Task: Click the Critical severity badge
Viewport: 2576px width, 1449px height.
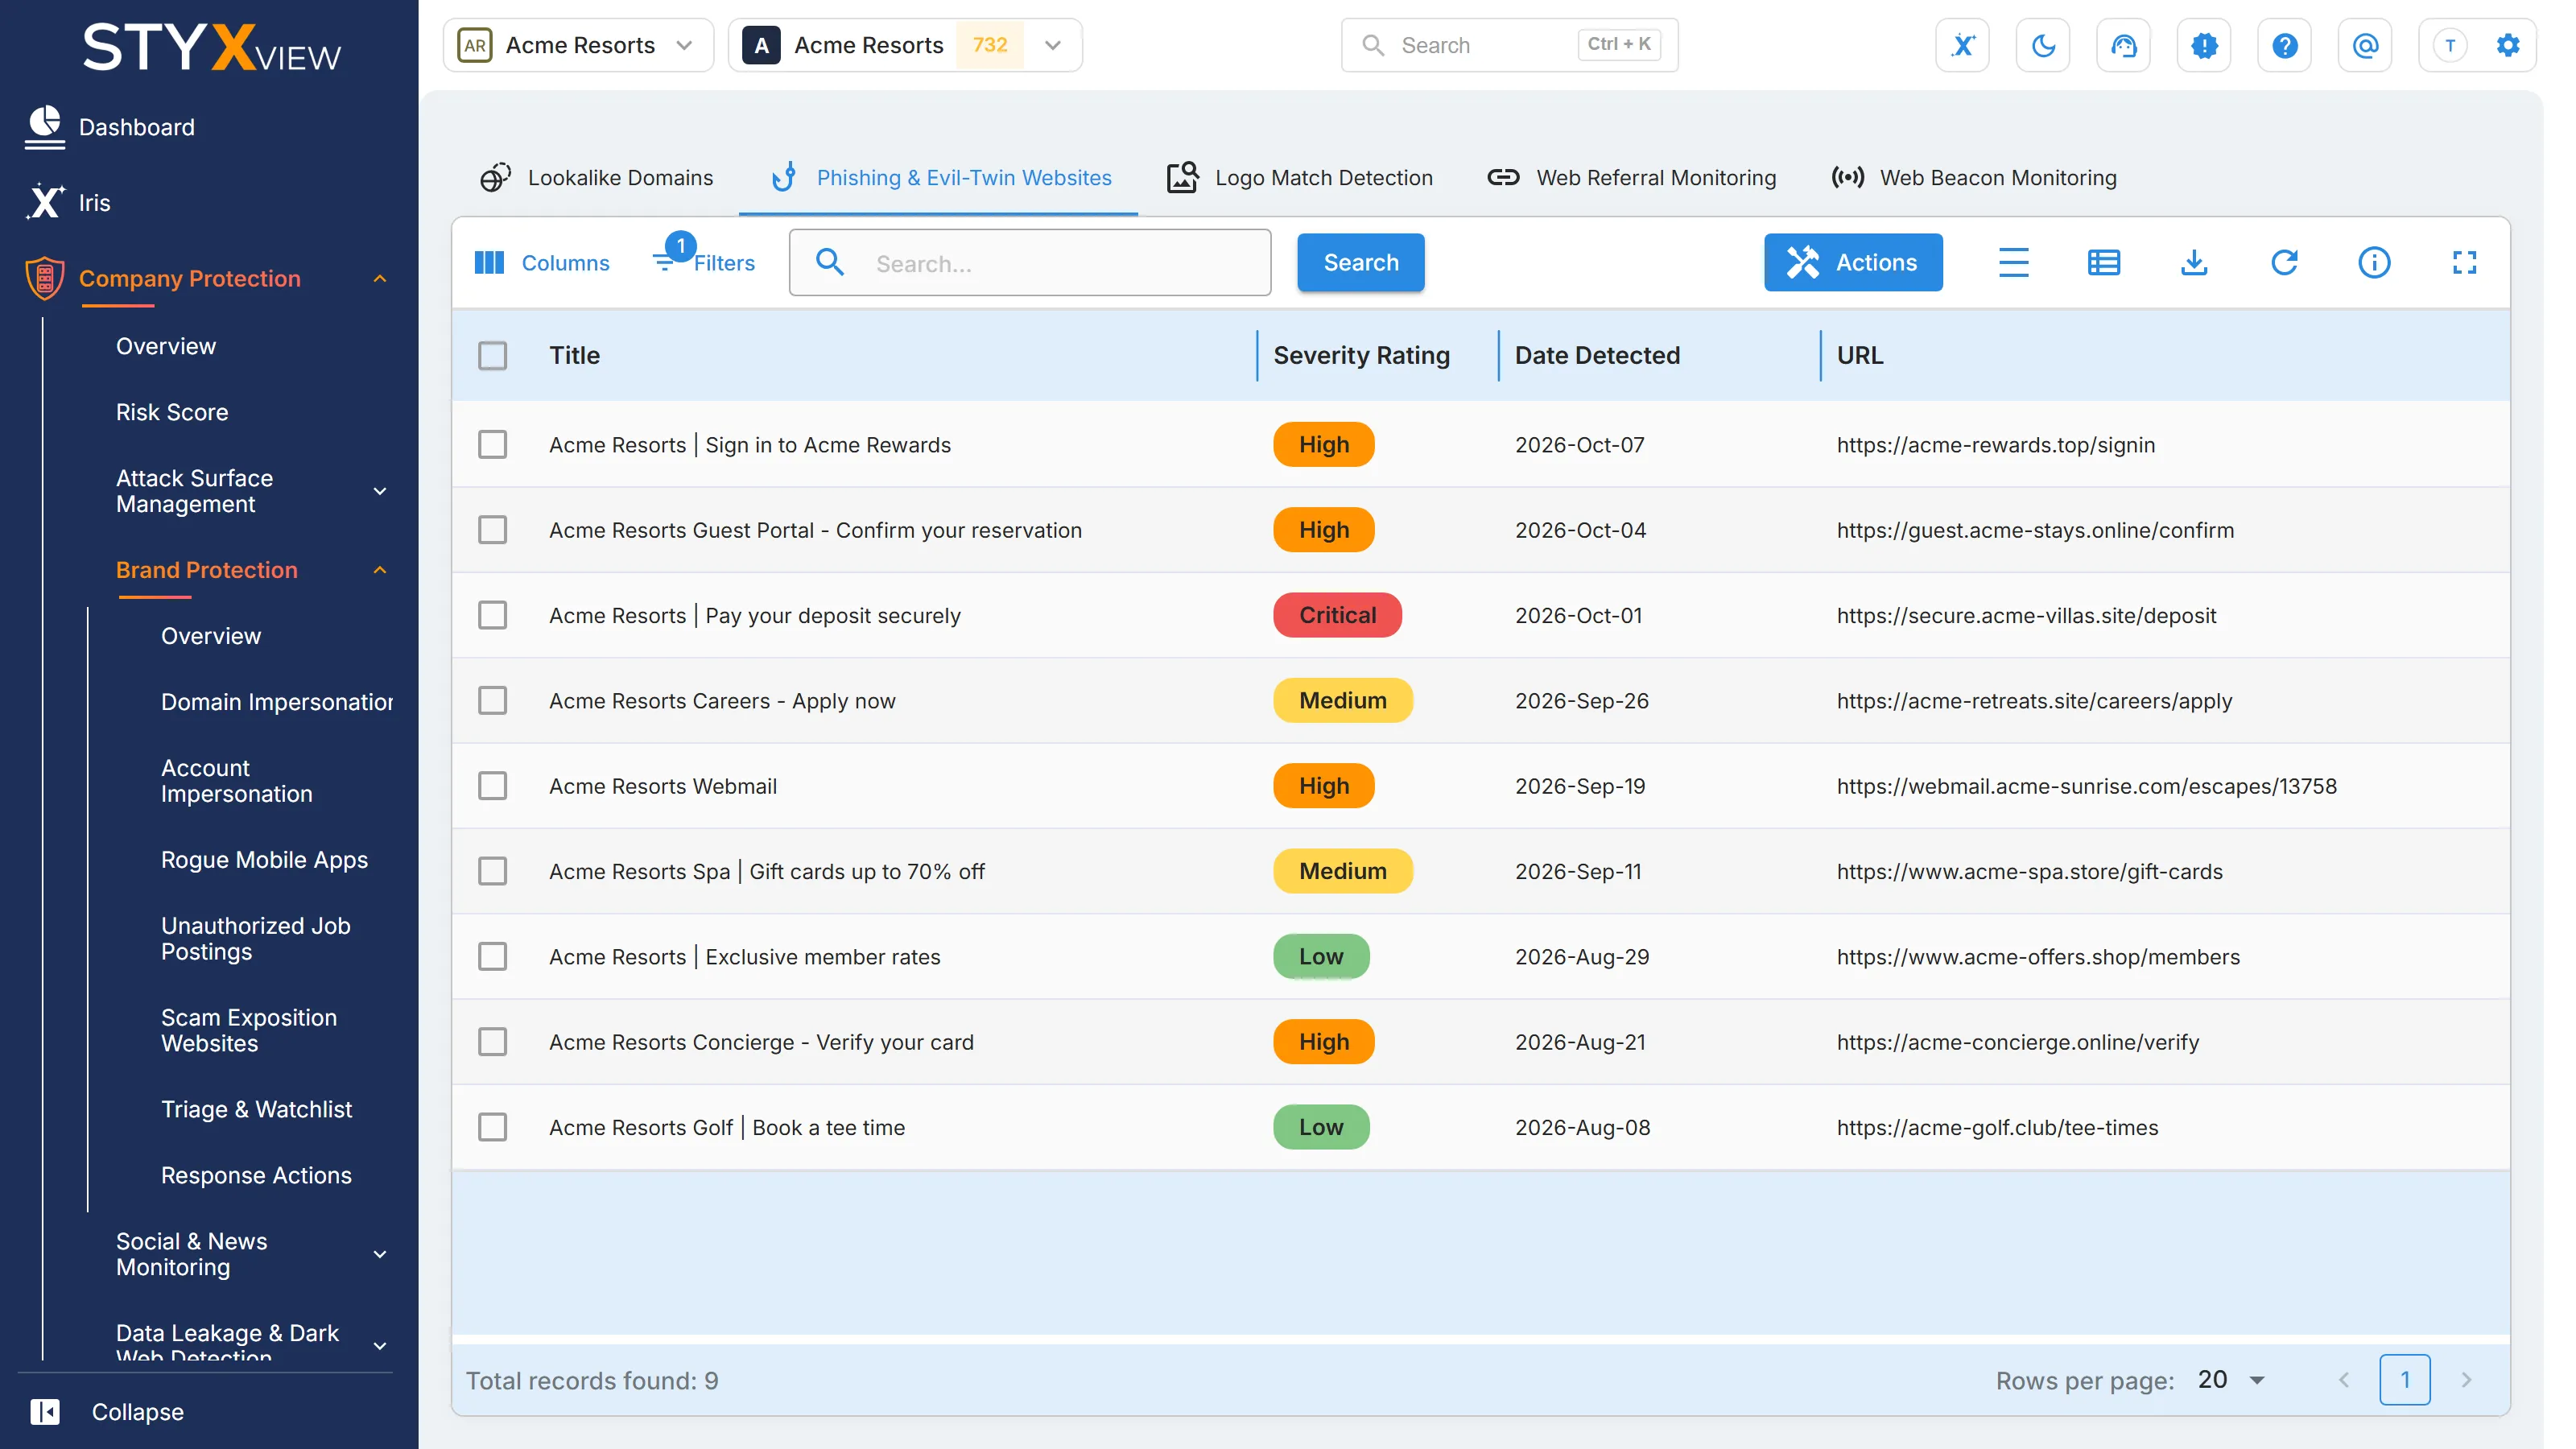Action: coord(1337,616)
